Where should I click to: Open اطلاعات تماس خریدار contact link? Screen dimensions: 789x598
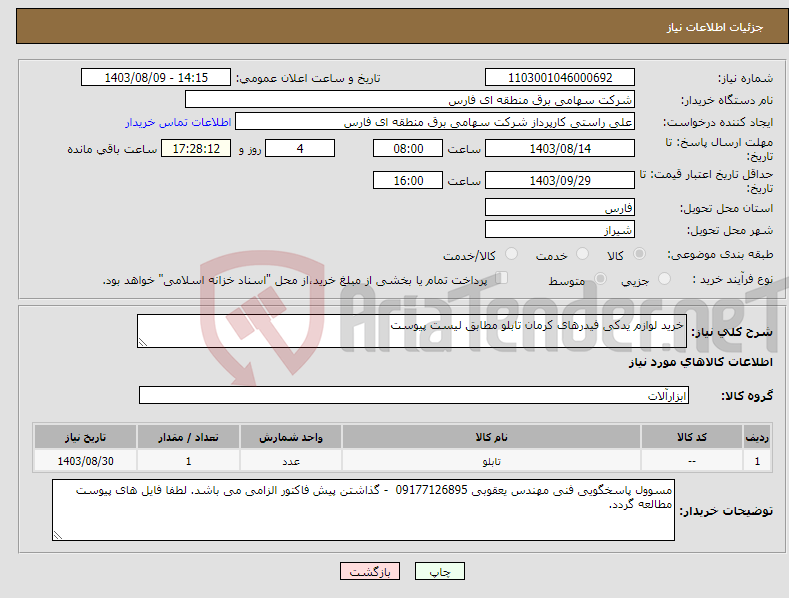tap(178, 122)
